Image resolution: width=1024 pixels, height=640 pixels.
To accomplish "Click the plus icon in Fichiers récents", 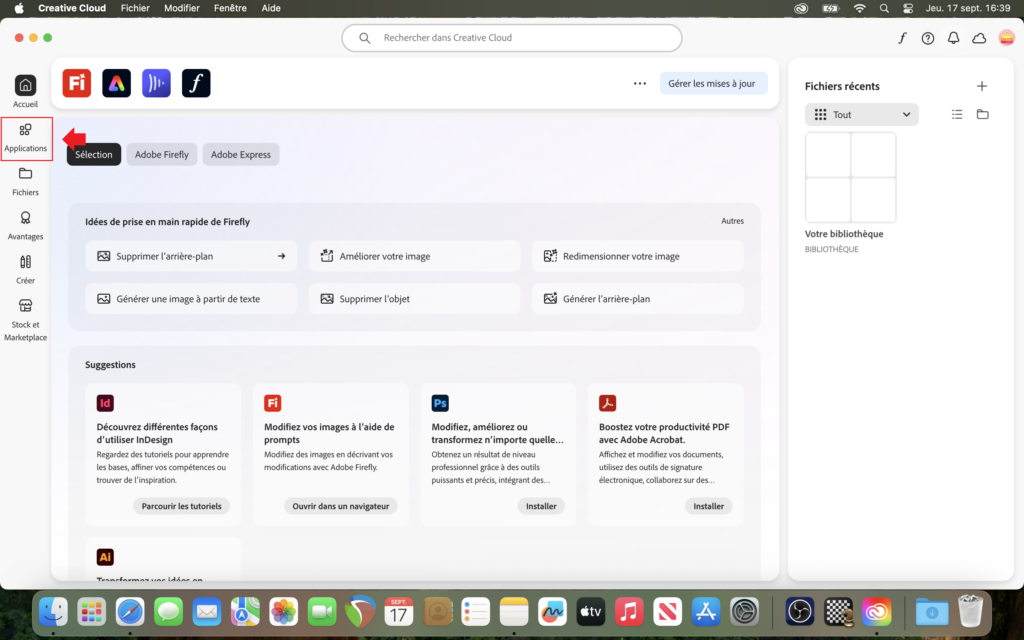I will coord(982,86).
